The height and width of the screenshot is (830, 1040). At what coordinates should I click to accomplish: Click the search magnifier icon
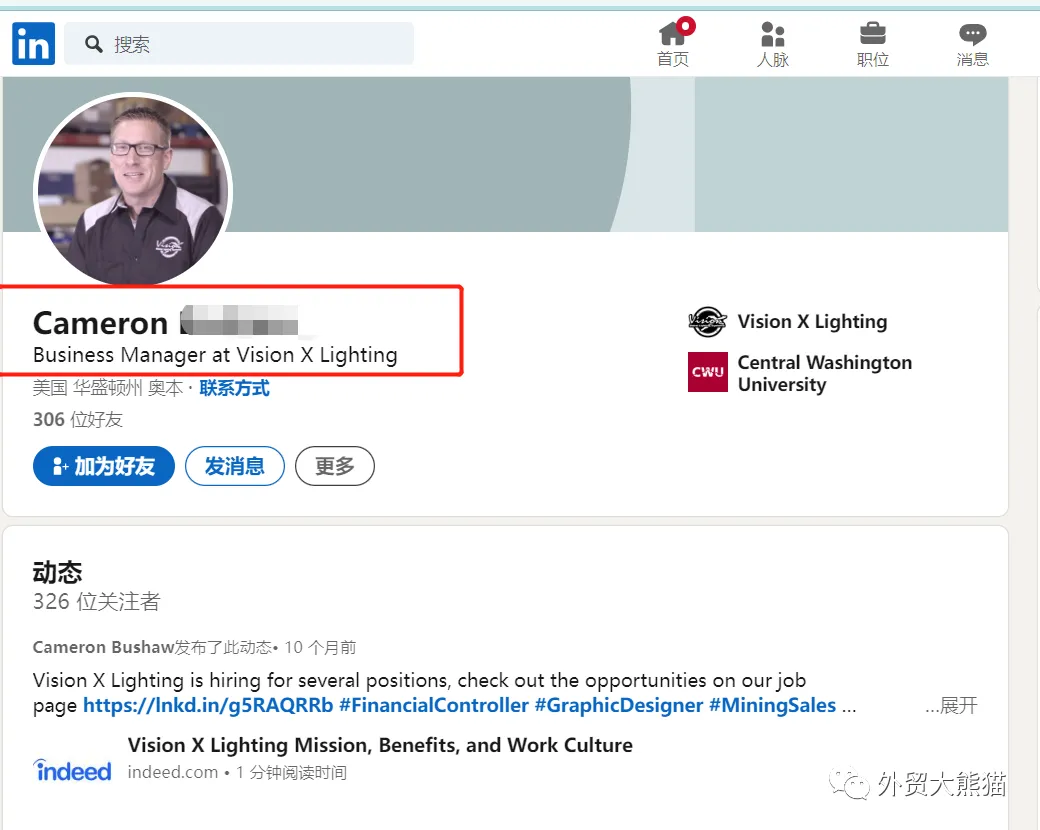(94, 44)
